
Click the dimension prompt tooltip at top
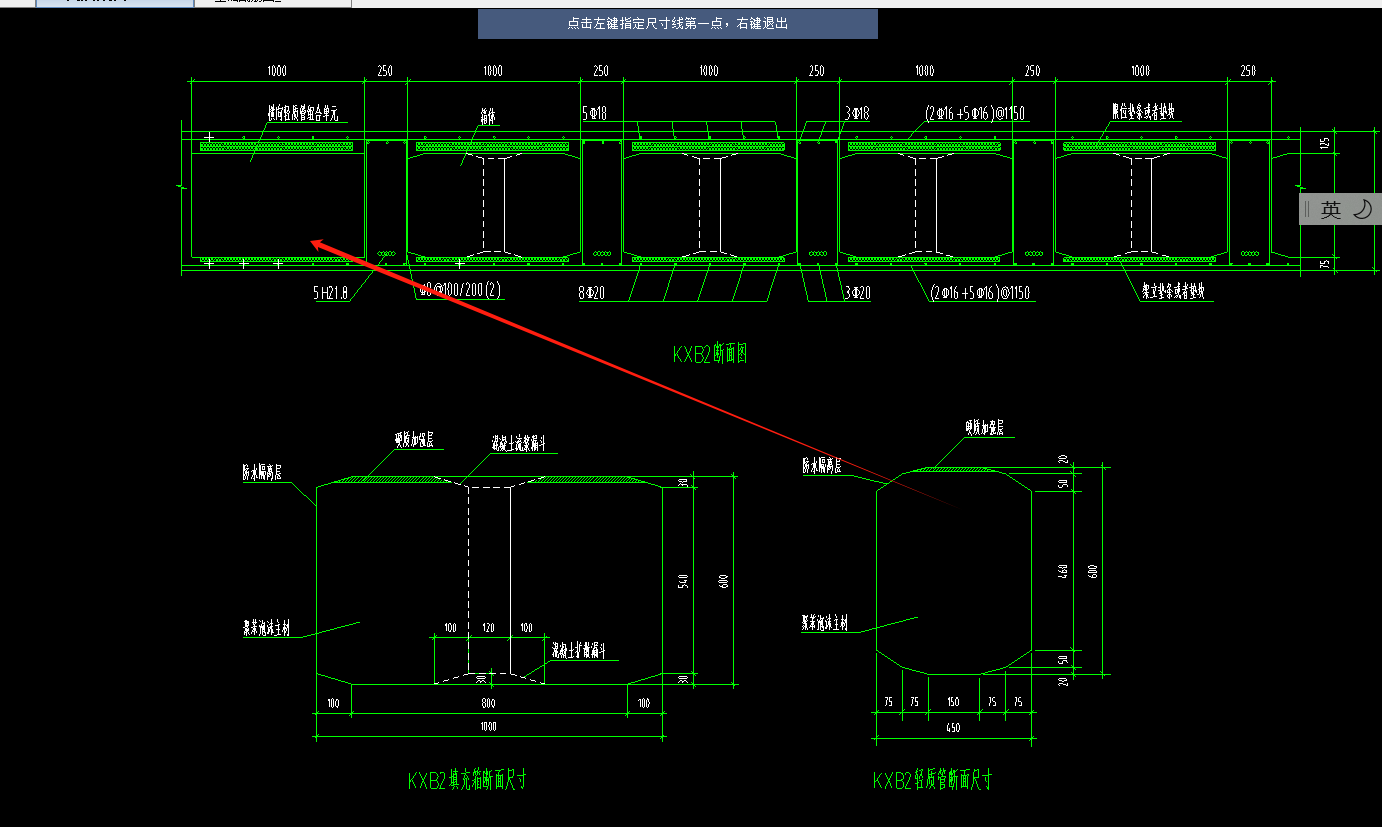pos(678,24)
